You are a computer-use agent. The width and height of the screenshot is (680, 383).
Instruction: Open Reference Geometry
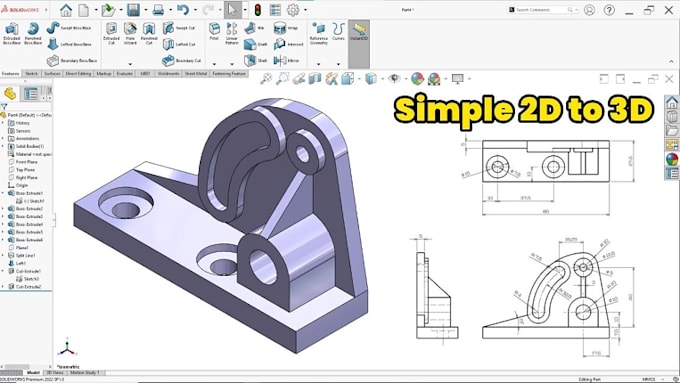(x=319, y=33)
